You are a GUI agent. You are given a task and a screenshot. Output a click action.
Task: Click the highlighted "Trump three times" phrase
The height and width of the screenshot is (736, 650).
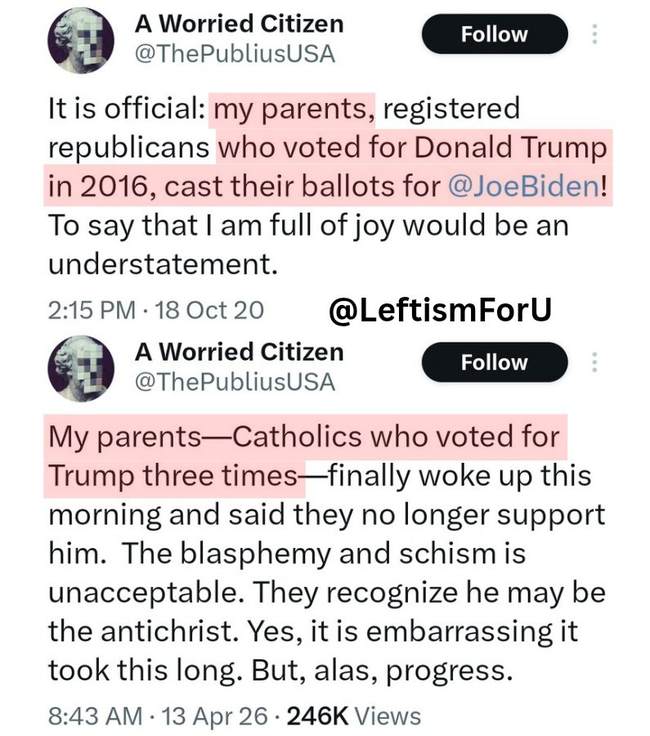click(171, 476)
